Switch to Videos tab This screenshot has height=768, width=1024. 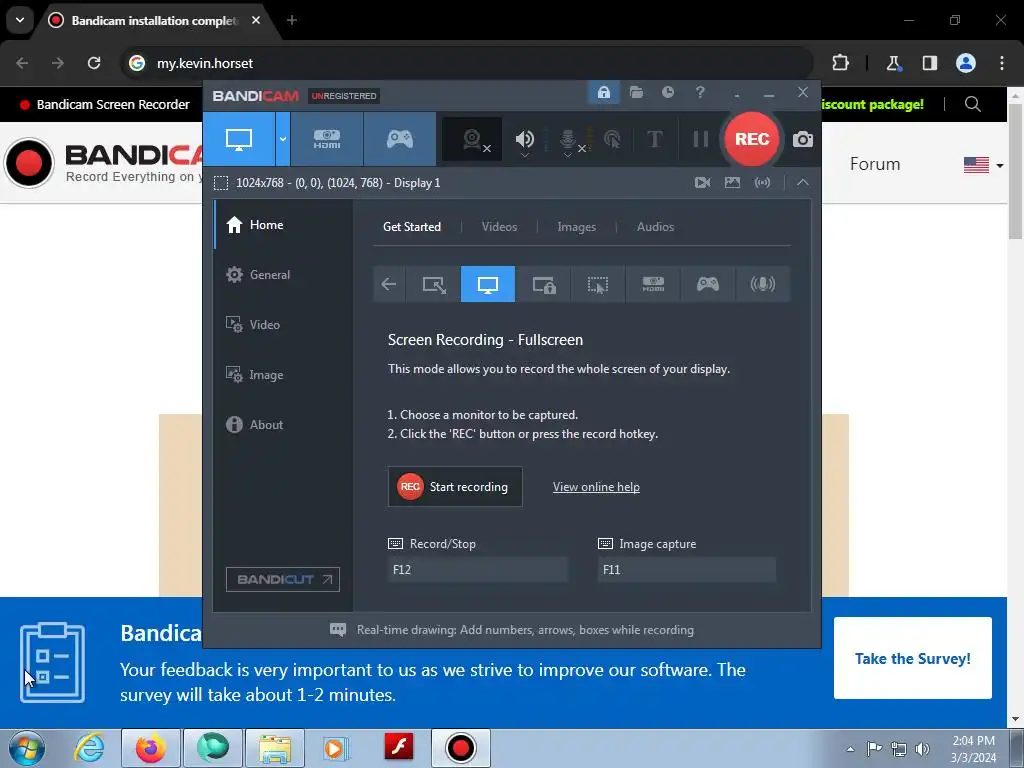[x=499, y=227]
